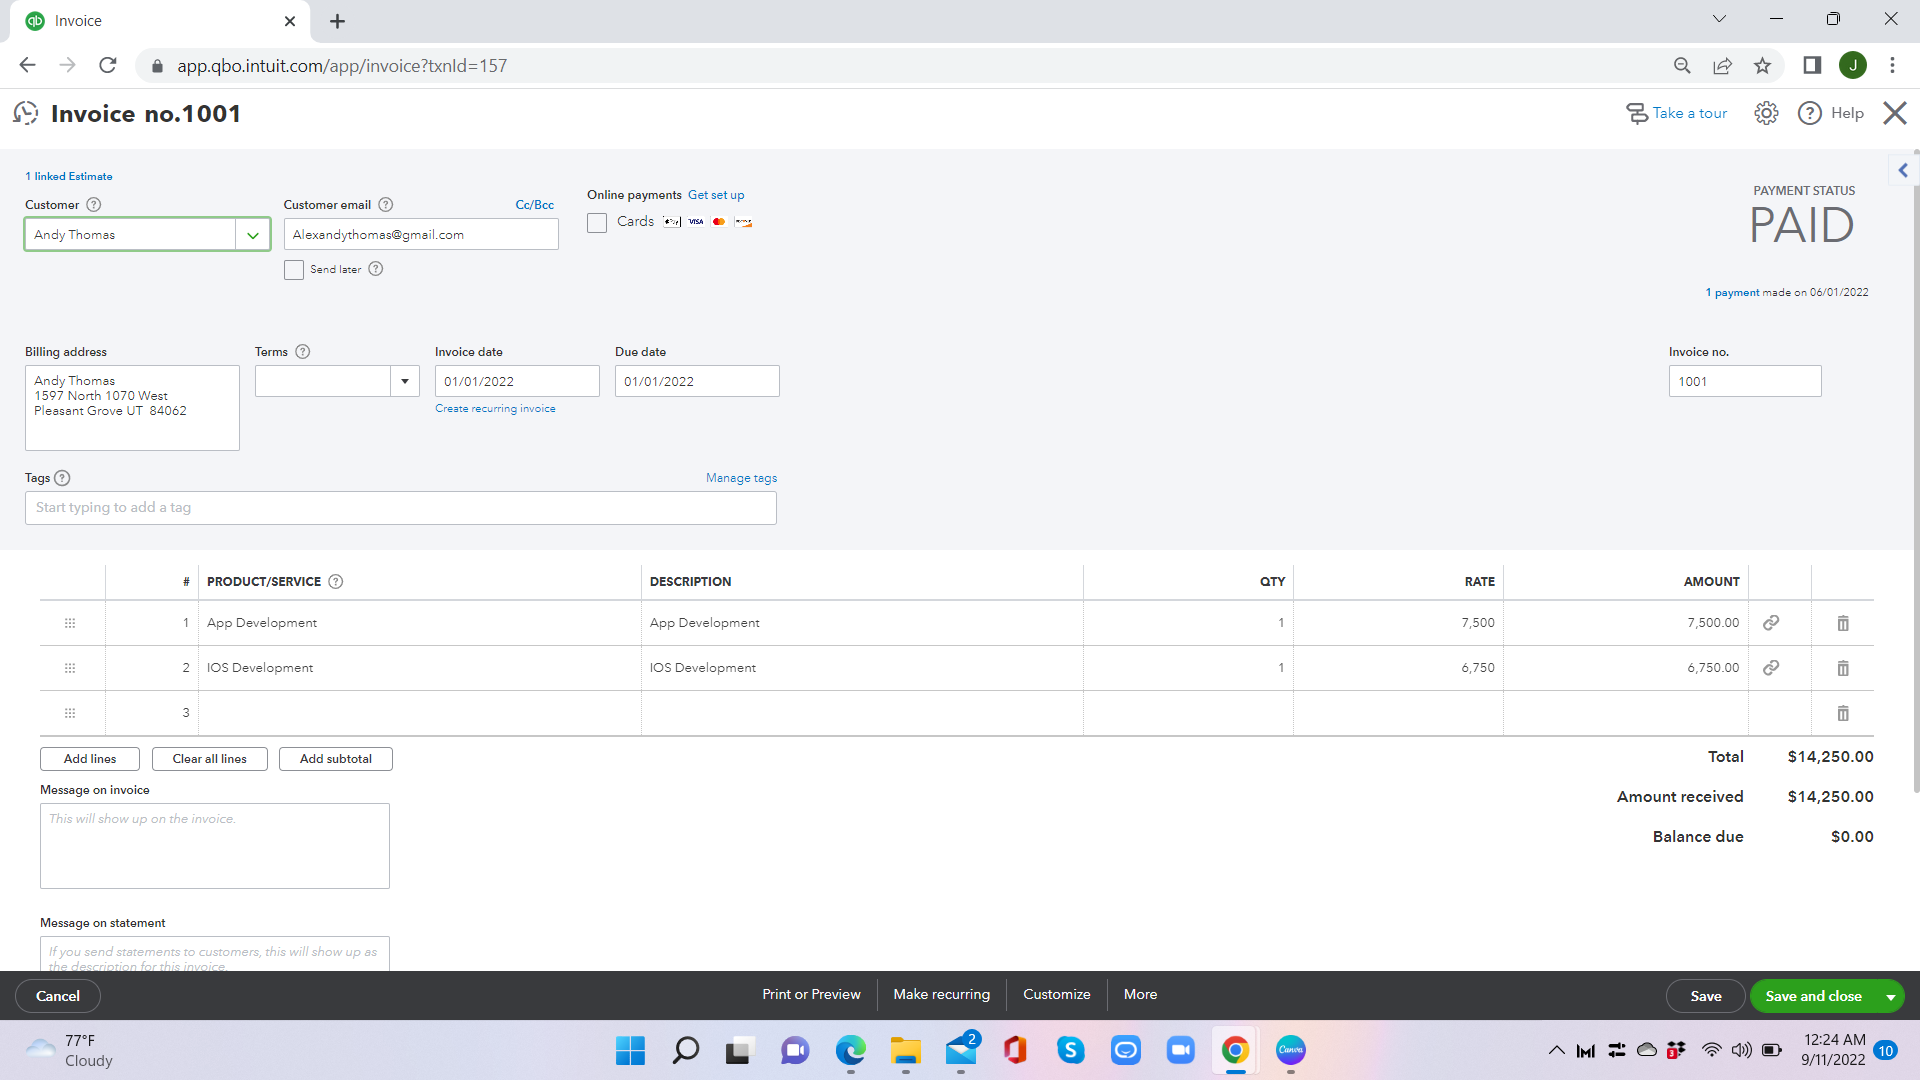The width and height of the screenshot is (1920, 1080).
Task: Enable the Cards online payment checkbox
Action: pyautogui.click(x=597, y=223)
